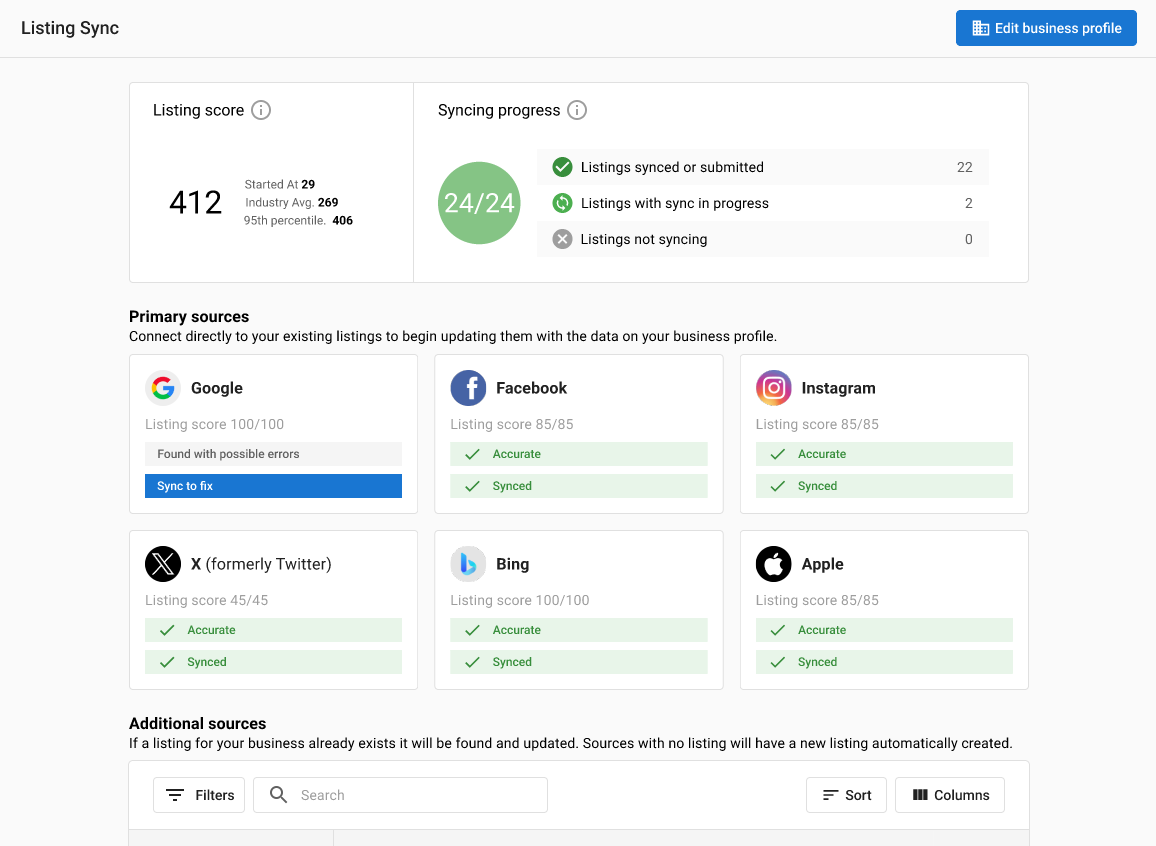Screen dimensions: 1156x846
Task: Open the Filters panel
Action: click(x=199, y=795)
